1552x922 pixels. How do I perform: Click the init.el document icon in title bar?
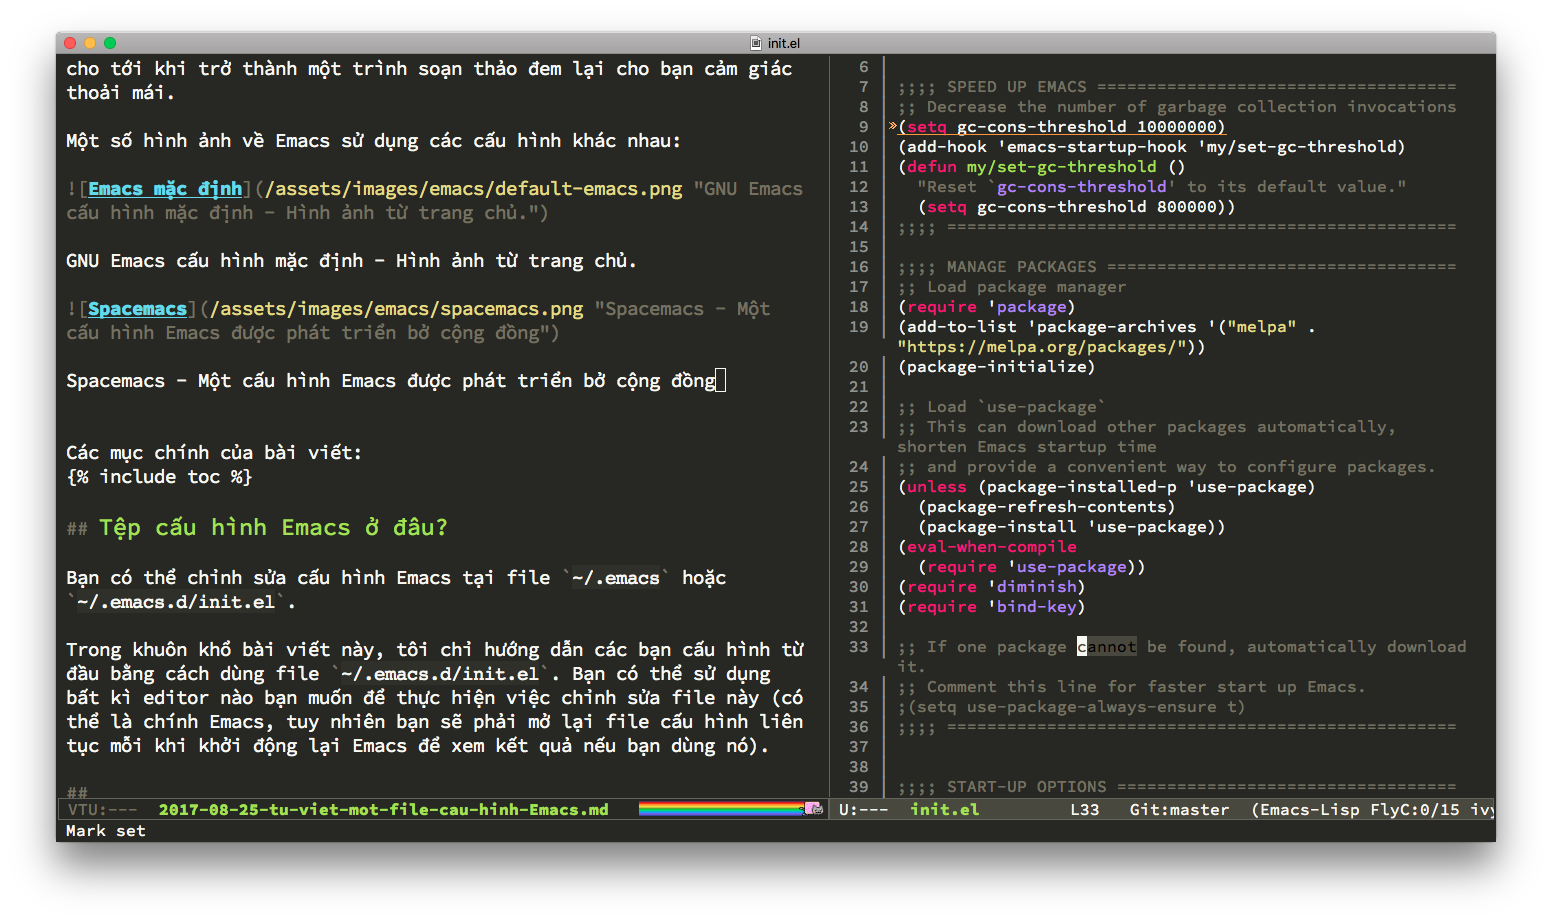tap(756, 43)
